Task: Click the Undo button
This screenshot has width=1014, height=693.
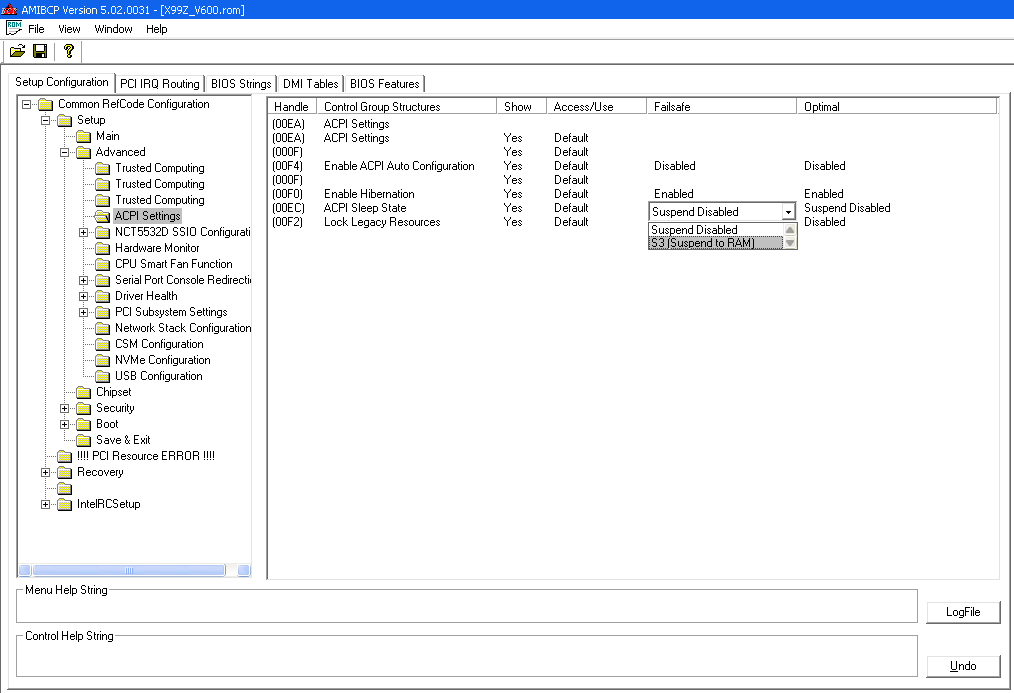Action: tap(962, 666)
